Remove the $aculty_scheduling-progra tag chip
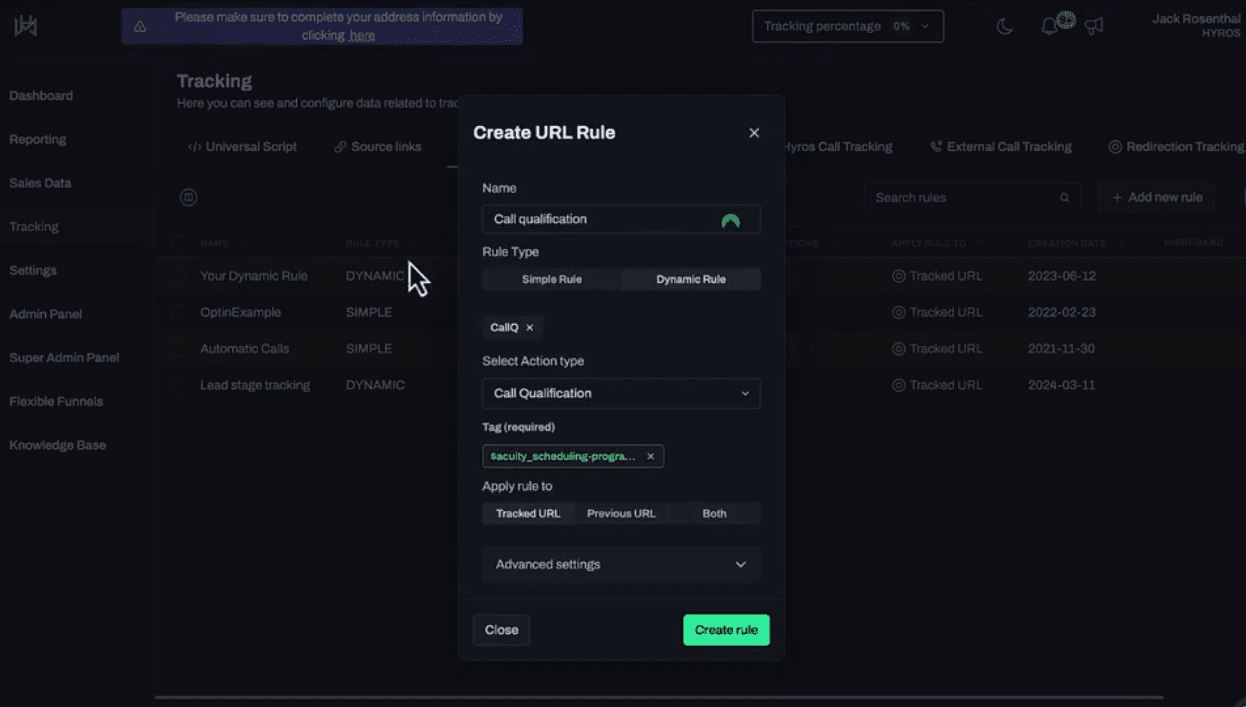1246x707 pixels. 650,457
